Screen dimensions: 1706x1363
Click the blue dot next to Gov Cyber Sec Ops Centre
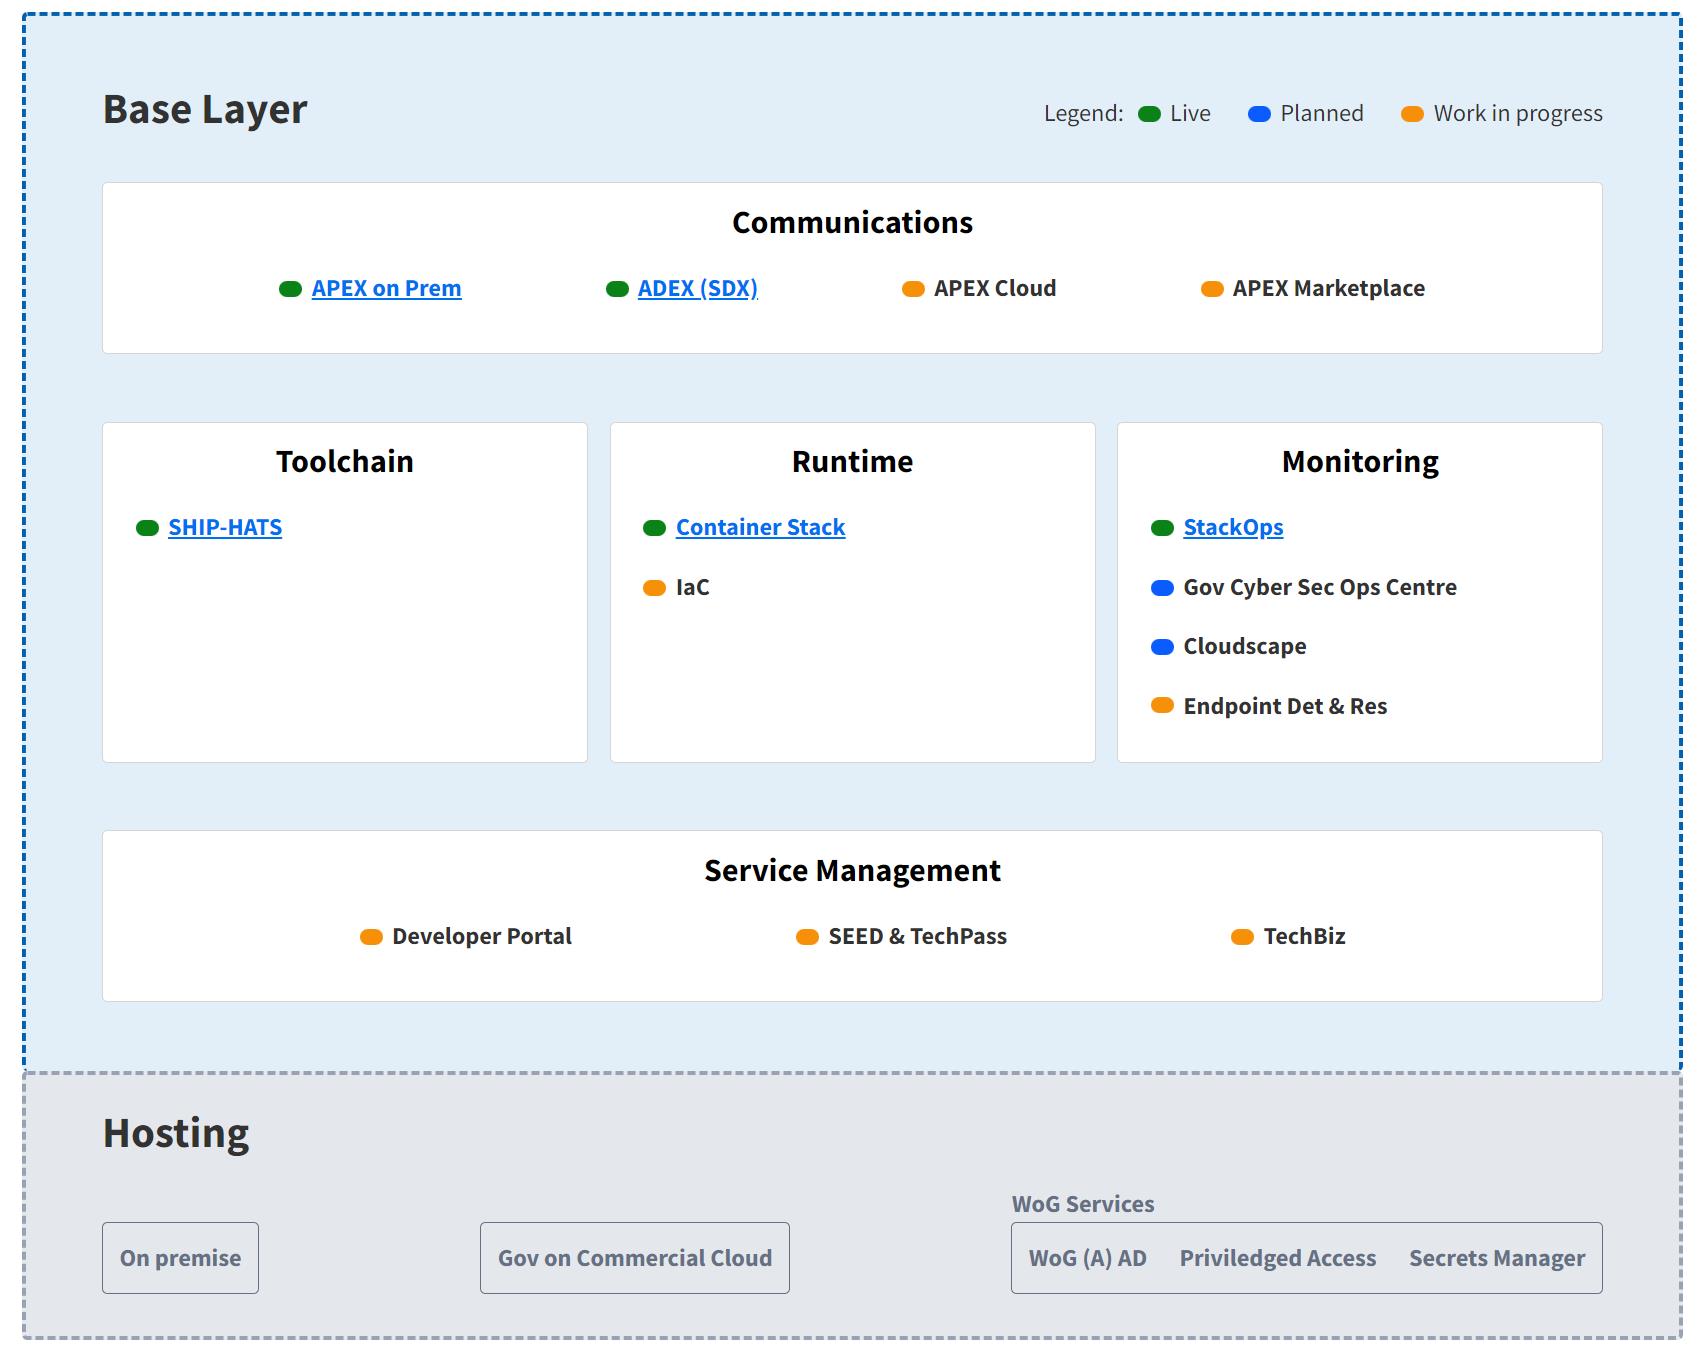pyautogui.click(x=1162, y=588)
